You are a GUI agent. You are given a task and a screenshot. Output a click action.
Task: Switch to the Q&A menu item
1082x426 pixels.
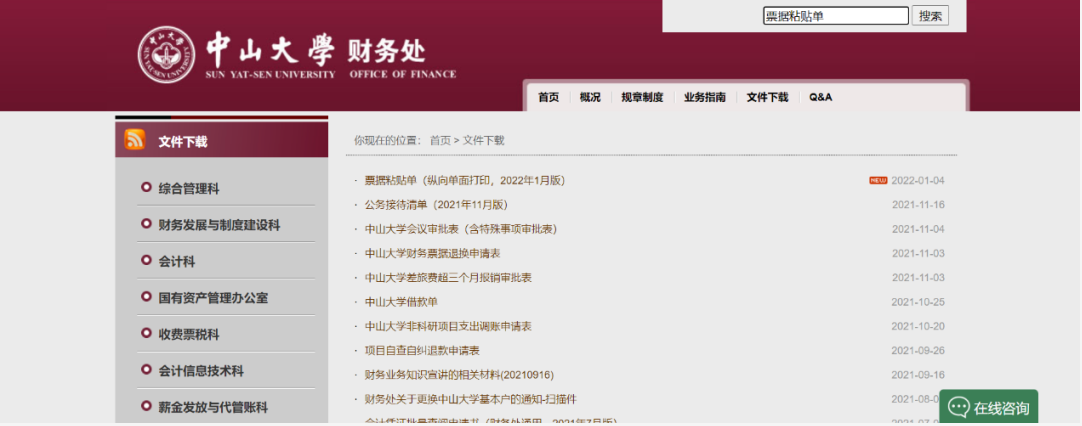point(820,97)
